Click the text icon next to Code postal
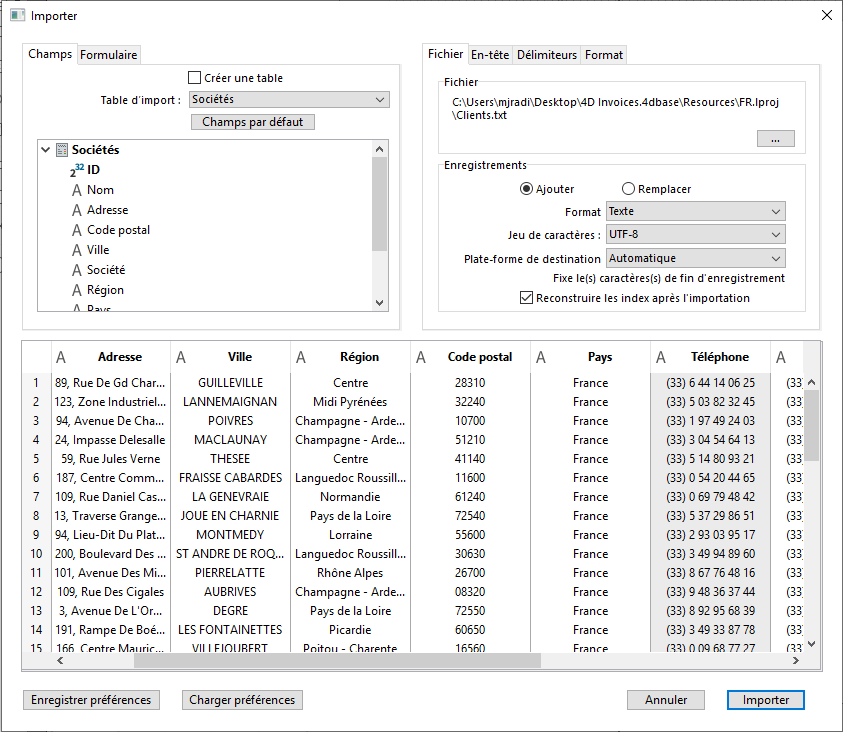 [x=76, y=230]
